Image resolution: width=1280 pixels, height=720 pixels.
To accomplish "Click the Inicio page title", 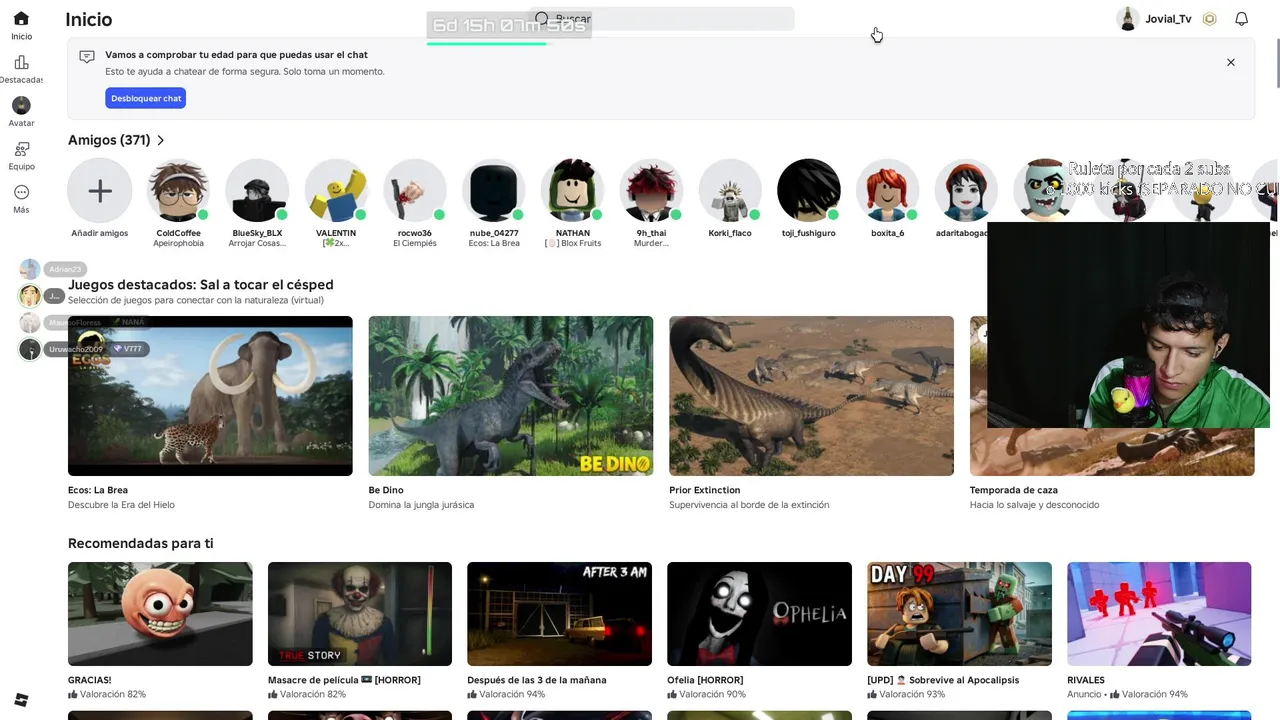I will coord(89,20).
